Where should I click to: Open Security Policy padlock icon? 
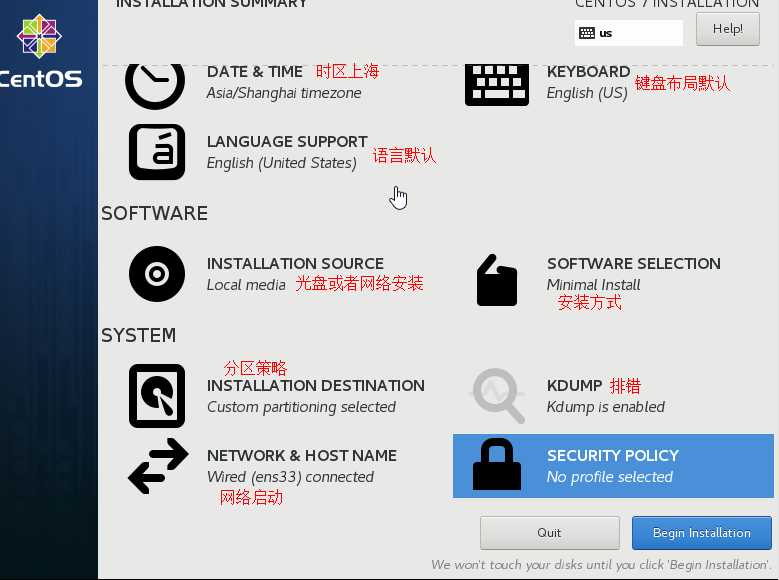pyautogui.click(x=497, y=464)
